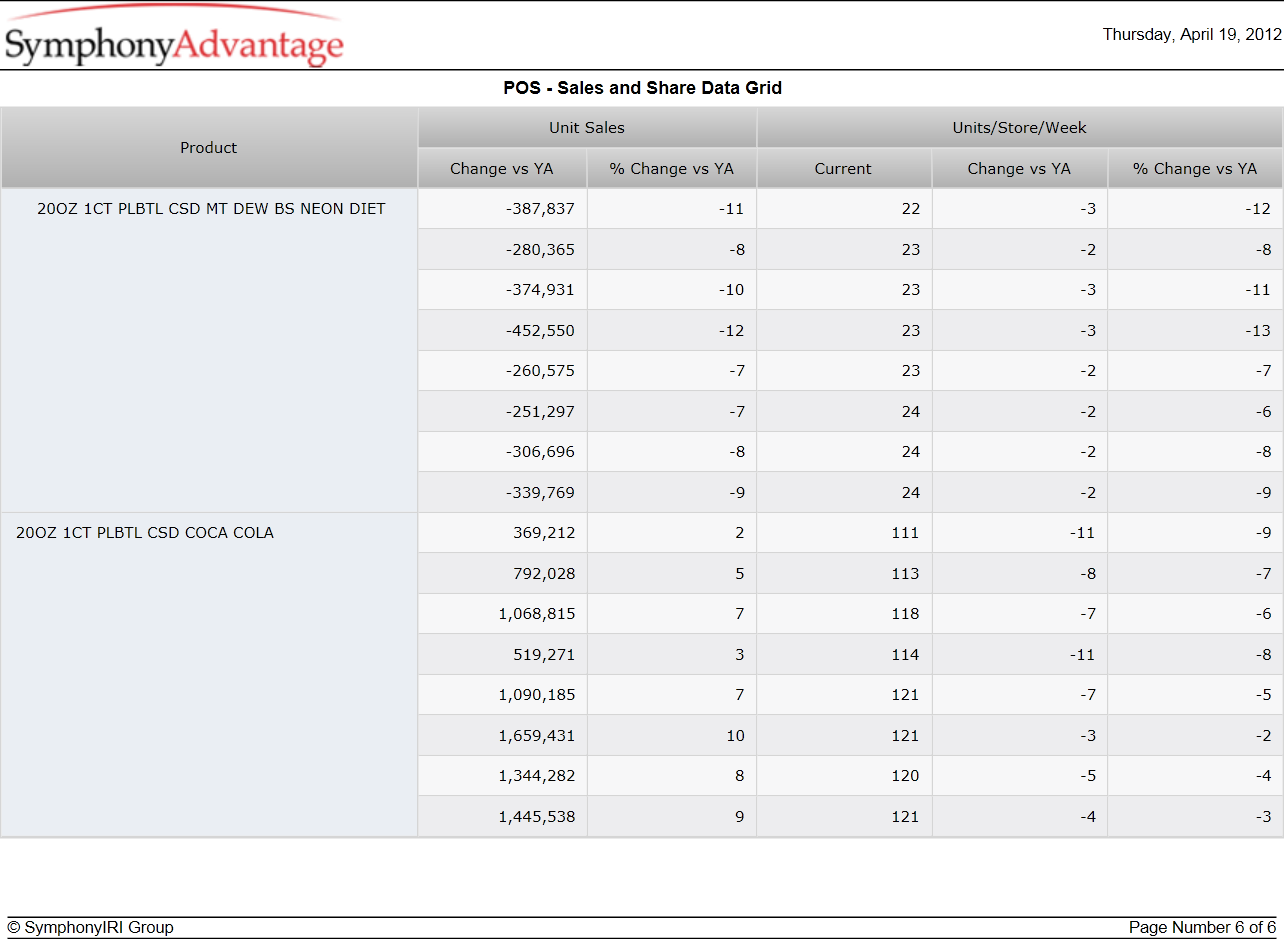Click the % Change value -13 in the -452,550 row
This screenshot has height=946, width=1284.
1258,331
